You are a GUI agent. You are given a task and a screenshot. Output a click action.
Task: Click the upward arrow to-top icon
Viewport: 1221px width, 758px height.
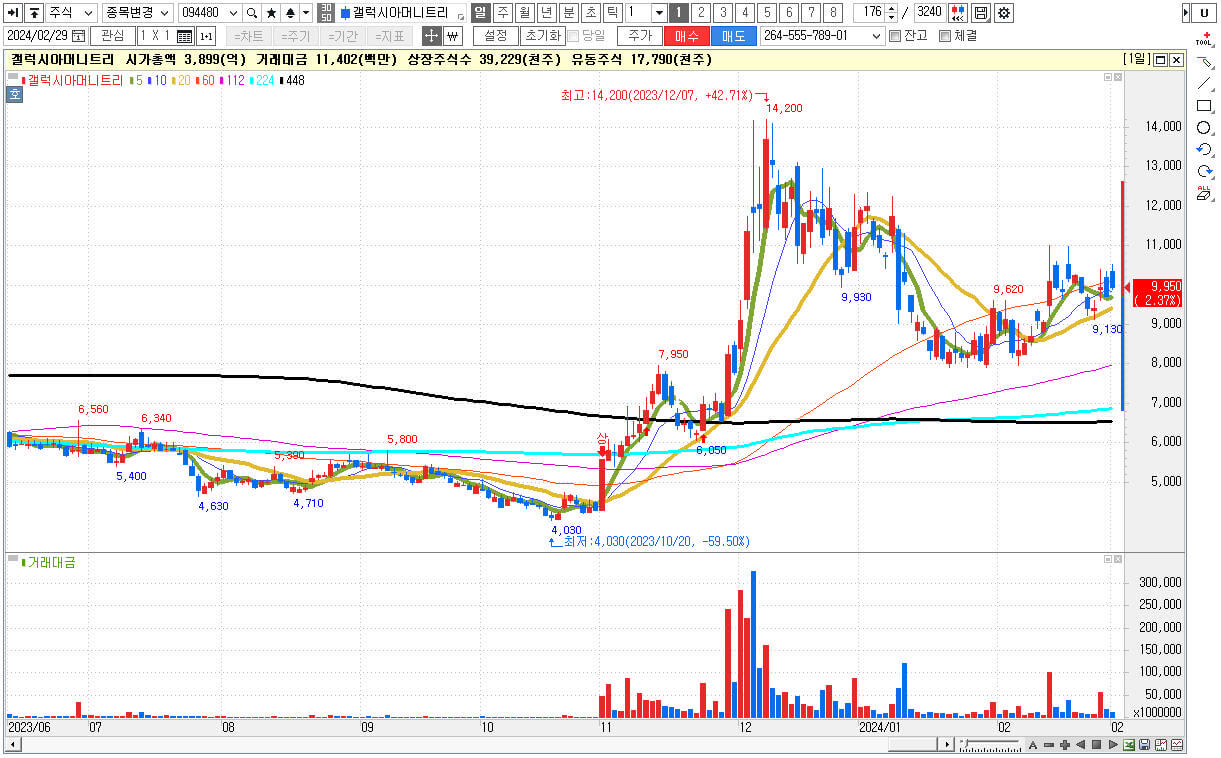(x=33, y=13)
